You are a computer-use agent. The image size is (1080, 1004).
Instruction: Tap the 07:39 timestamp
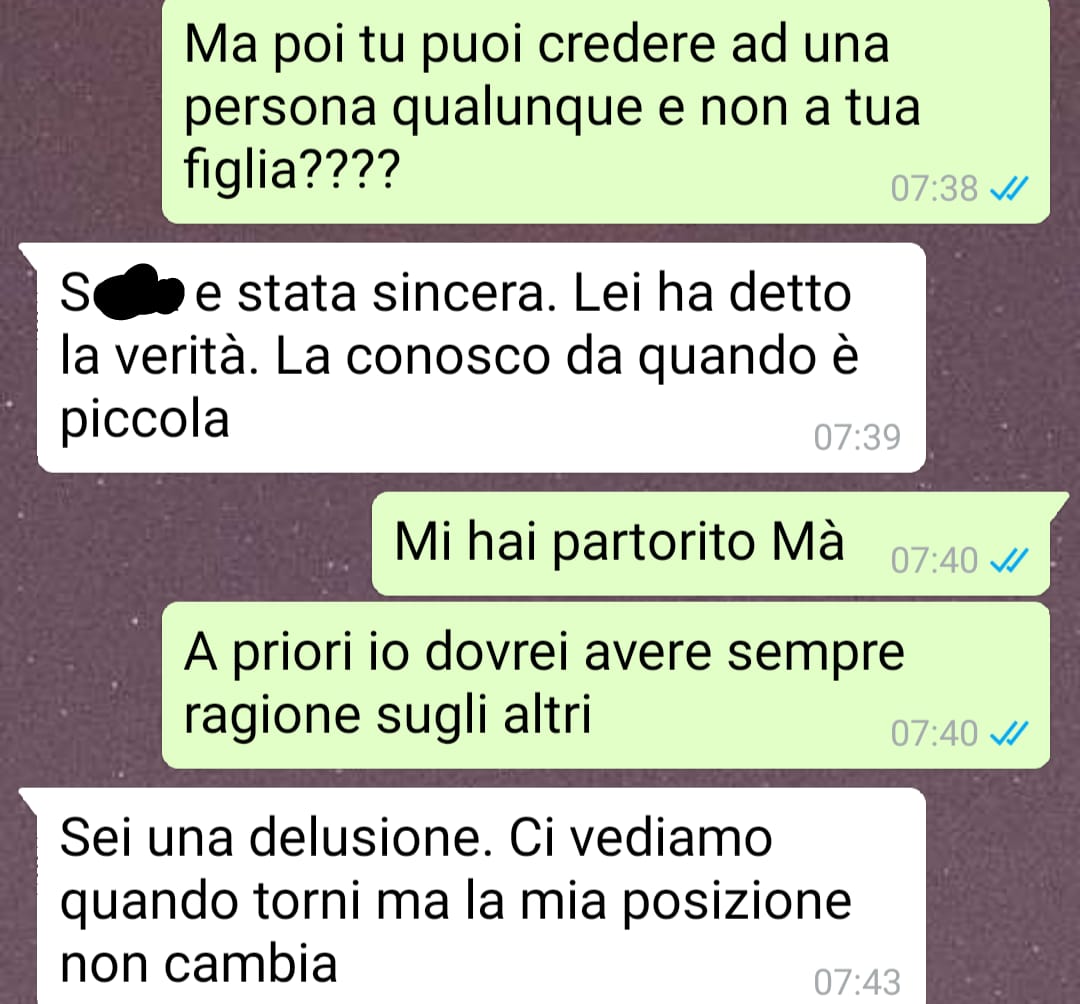857,437
